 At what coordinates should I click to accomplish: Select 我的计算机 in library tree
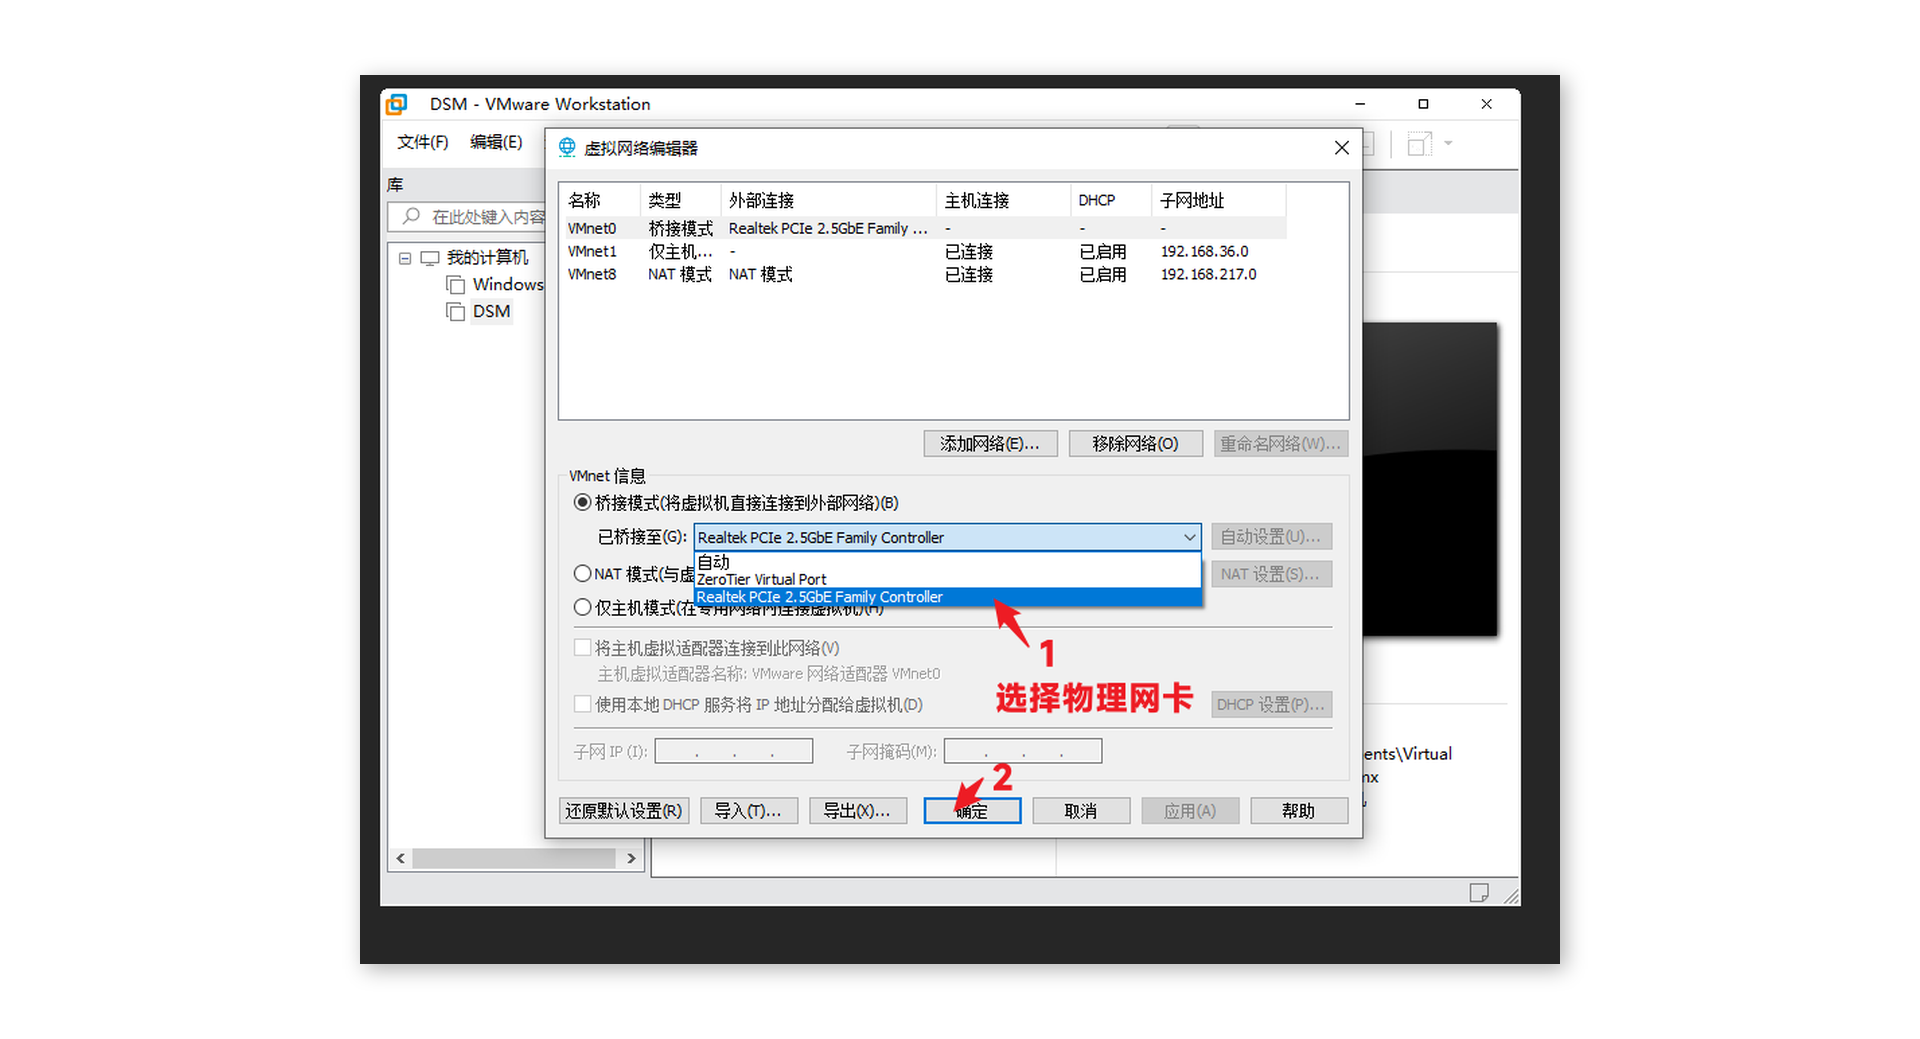(487, 258)
